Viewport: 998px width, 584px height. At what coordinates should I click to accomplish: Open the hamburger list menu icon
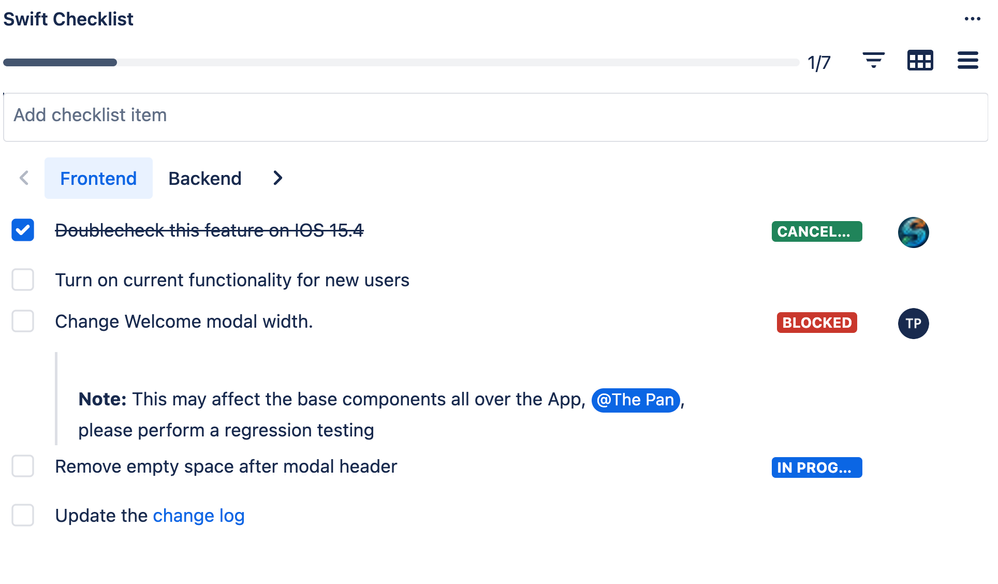click(967, 61)
